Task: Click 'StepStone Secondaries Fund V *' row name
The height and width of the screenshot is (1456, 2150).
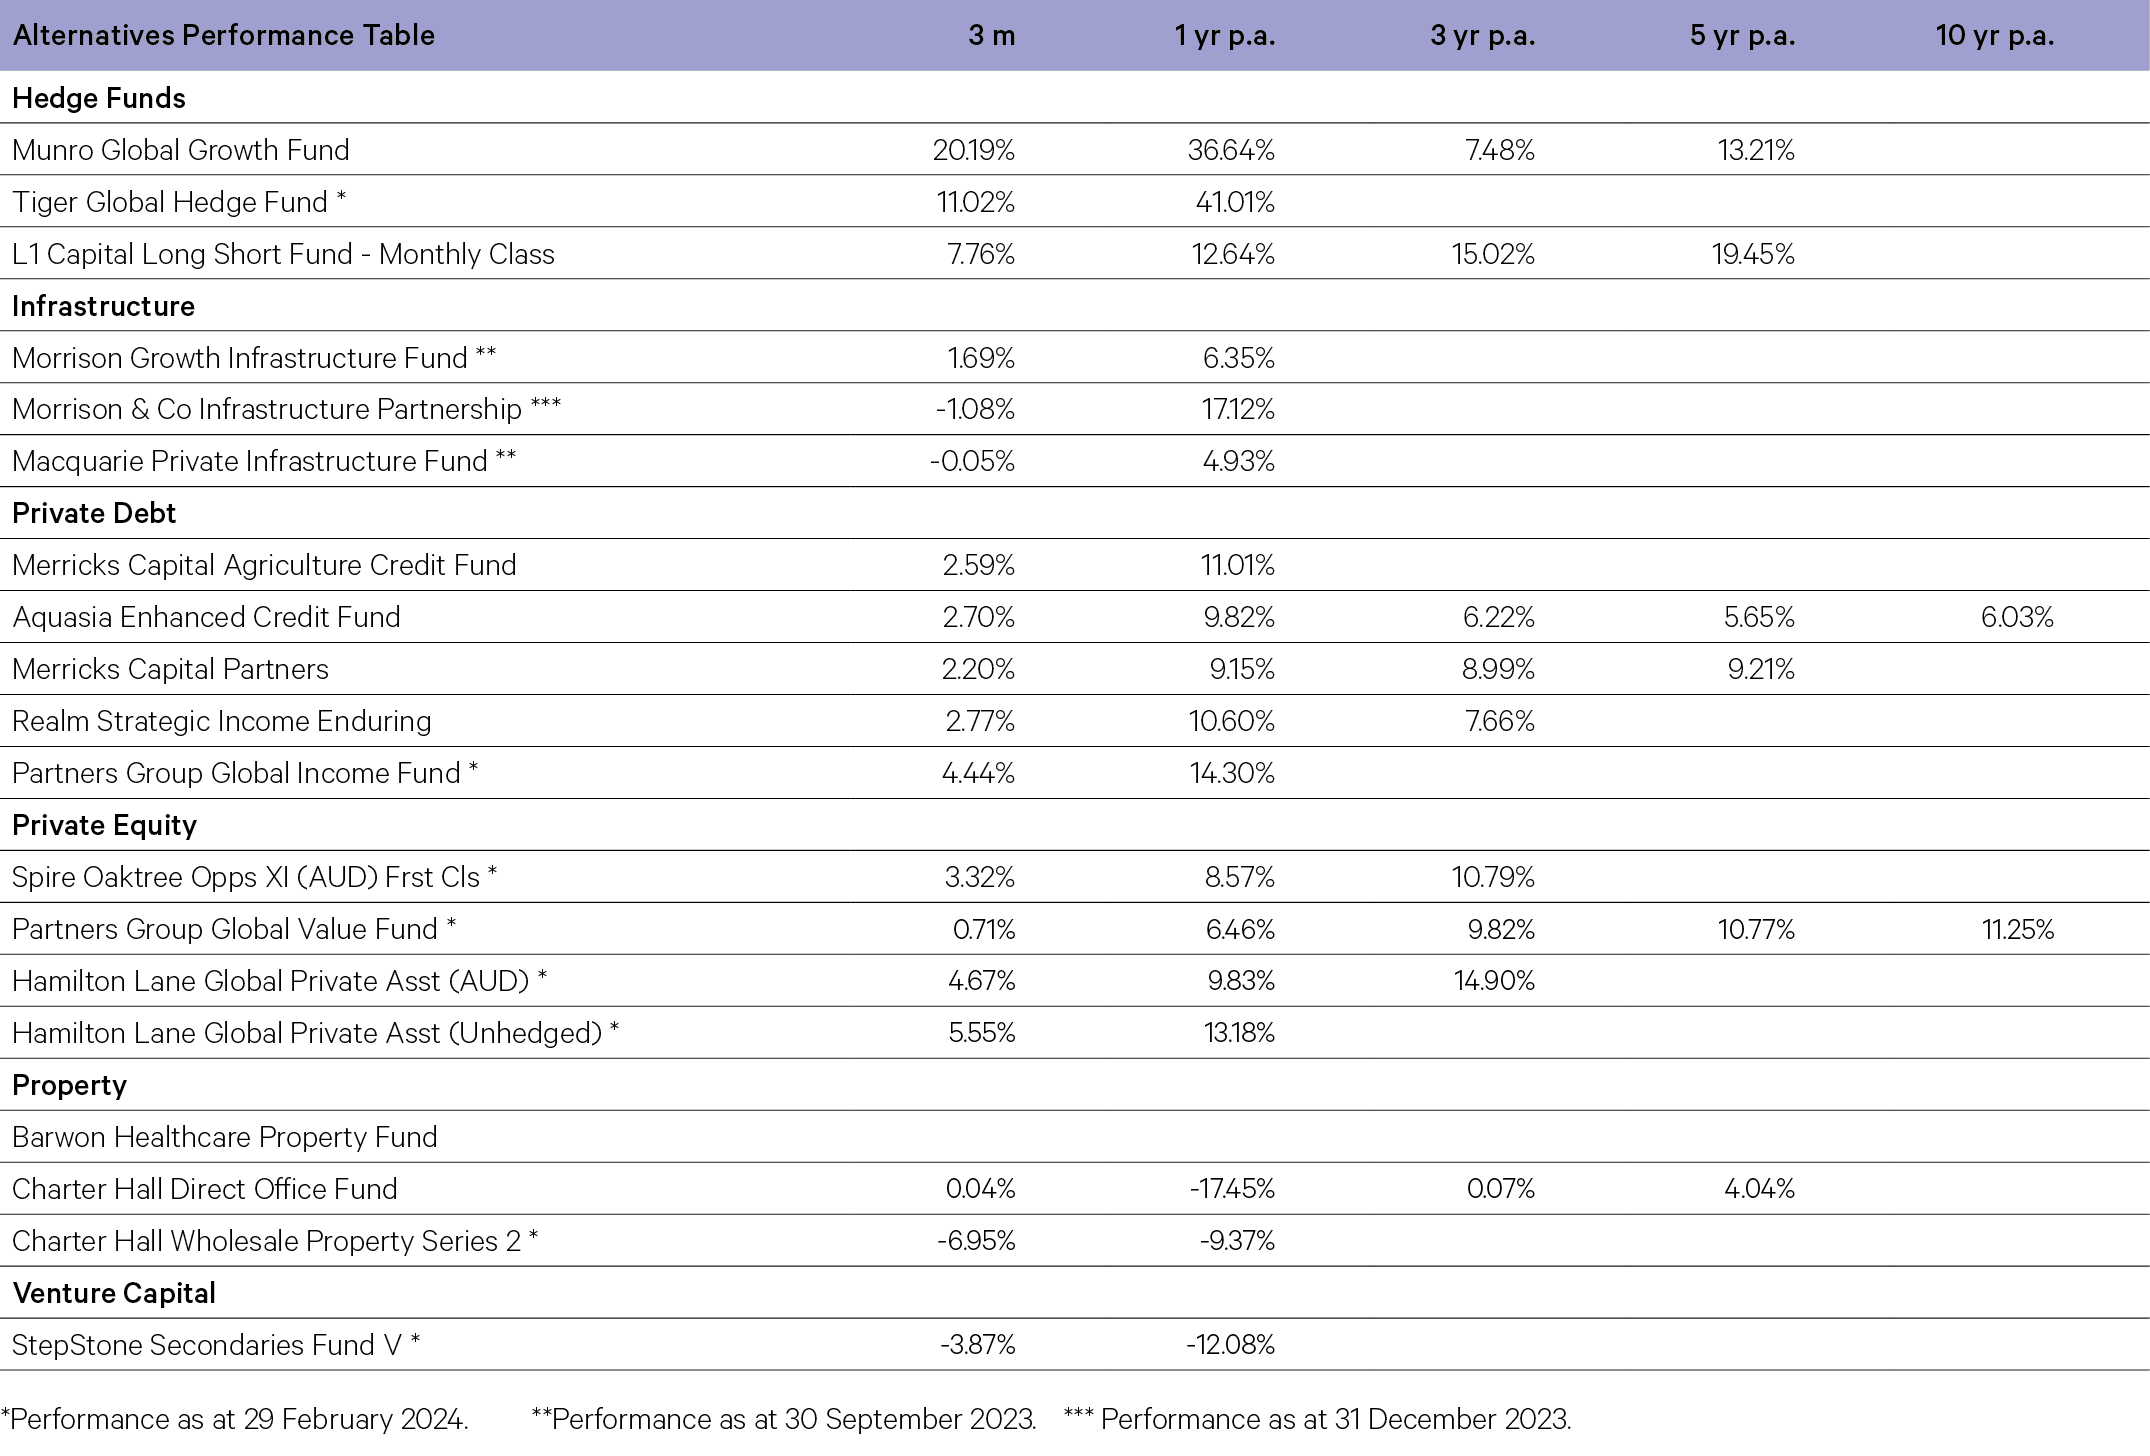Action: (x=216, y=1345)
